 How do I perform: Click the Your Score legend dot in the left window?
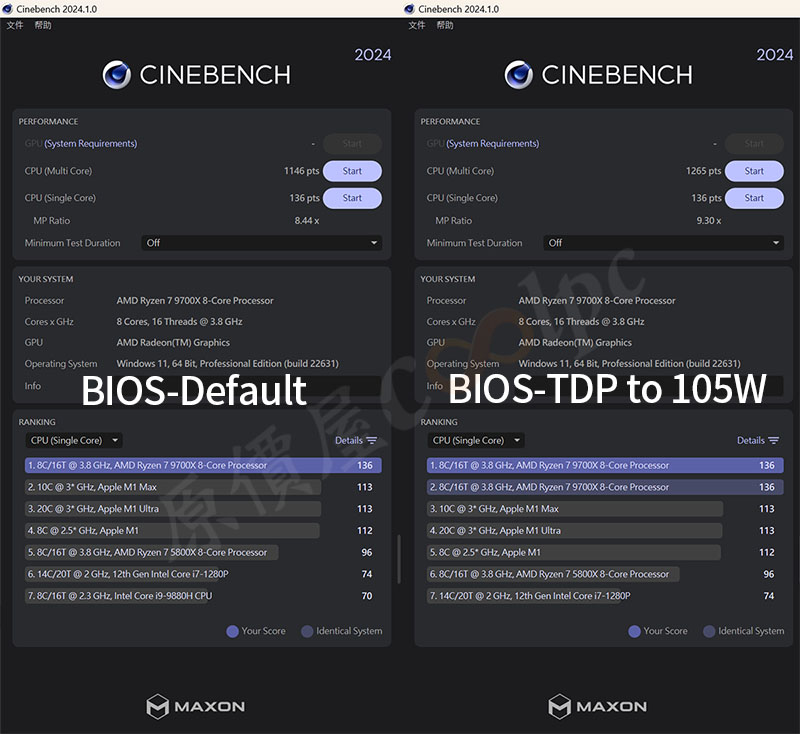[232, 631]
